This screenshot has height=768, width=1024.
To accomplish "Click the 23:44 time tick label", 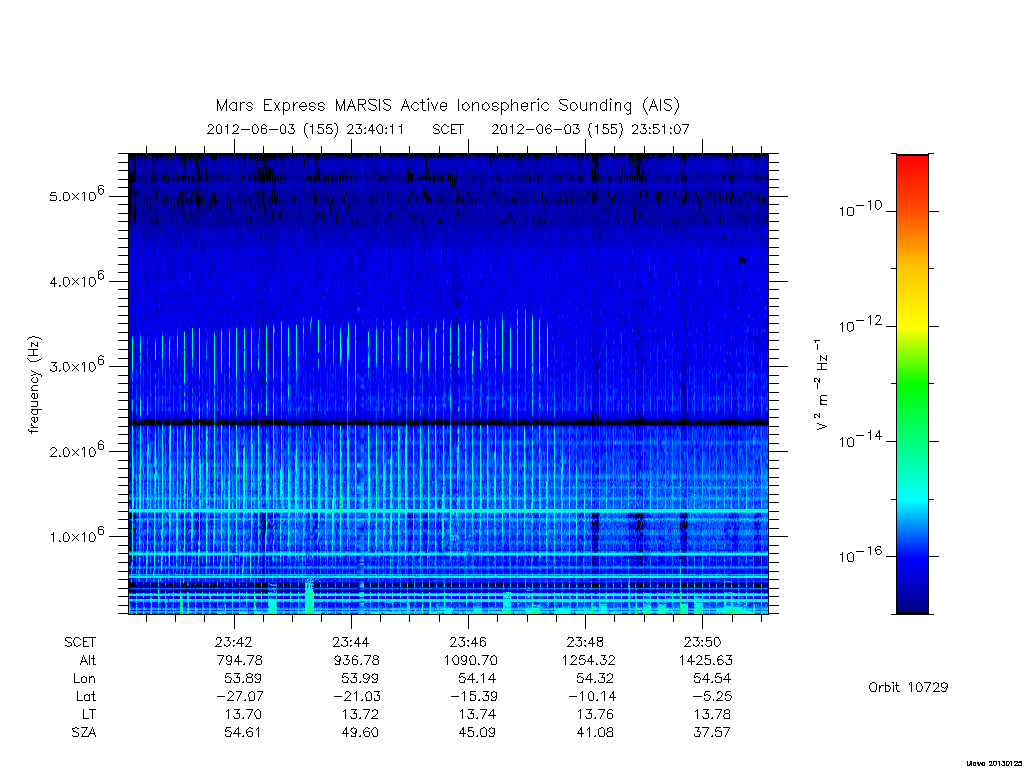I will [x=351, y=643].
